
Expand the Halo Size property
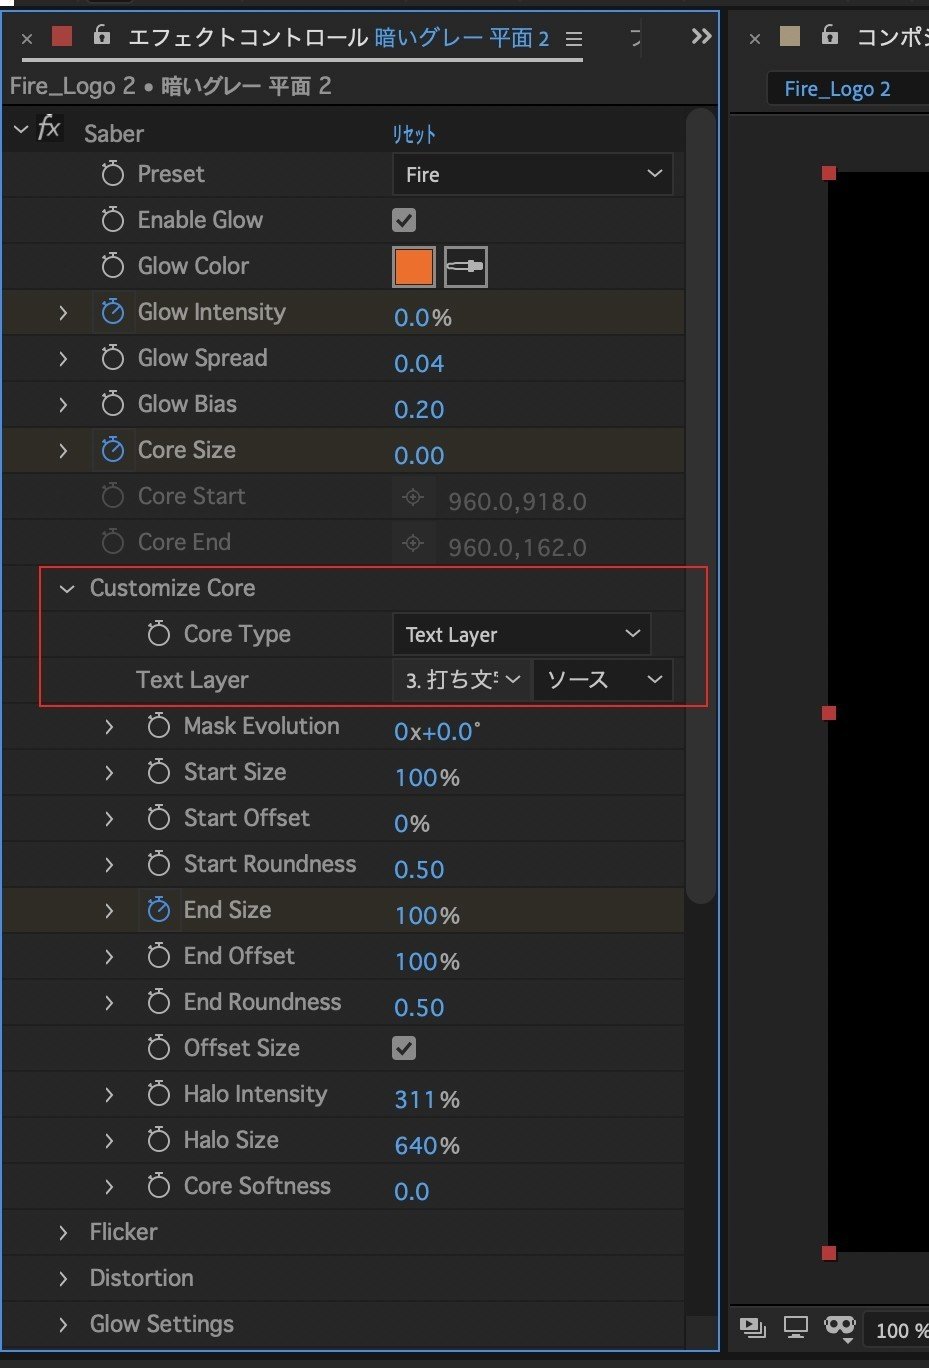click(x=109, y=1141)
